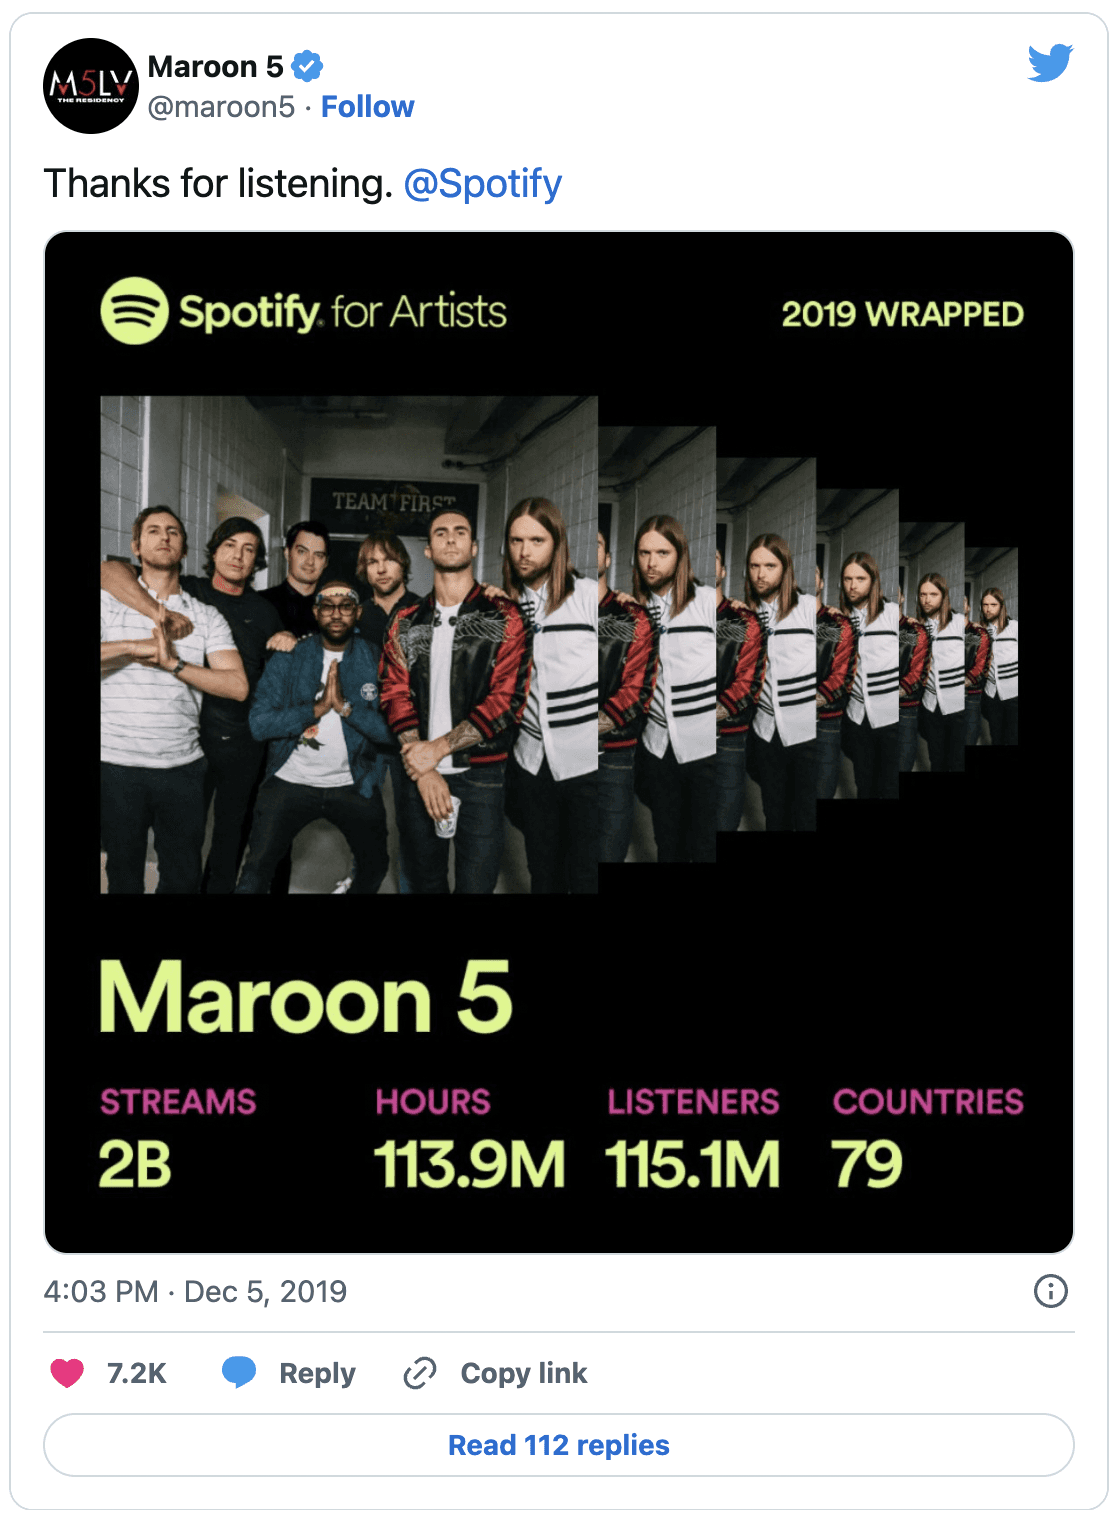
Task: Click Read 112 replies
Action: pos(559,1444)
